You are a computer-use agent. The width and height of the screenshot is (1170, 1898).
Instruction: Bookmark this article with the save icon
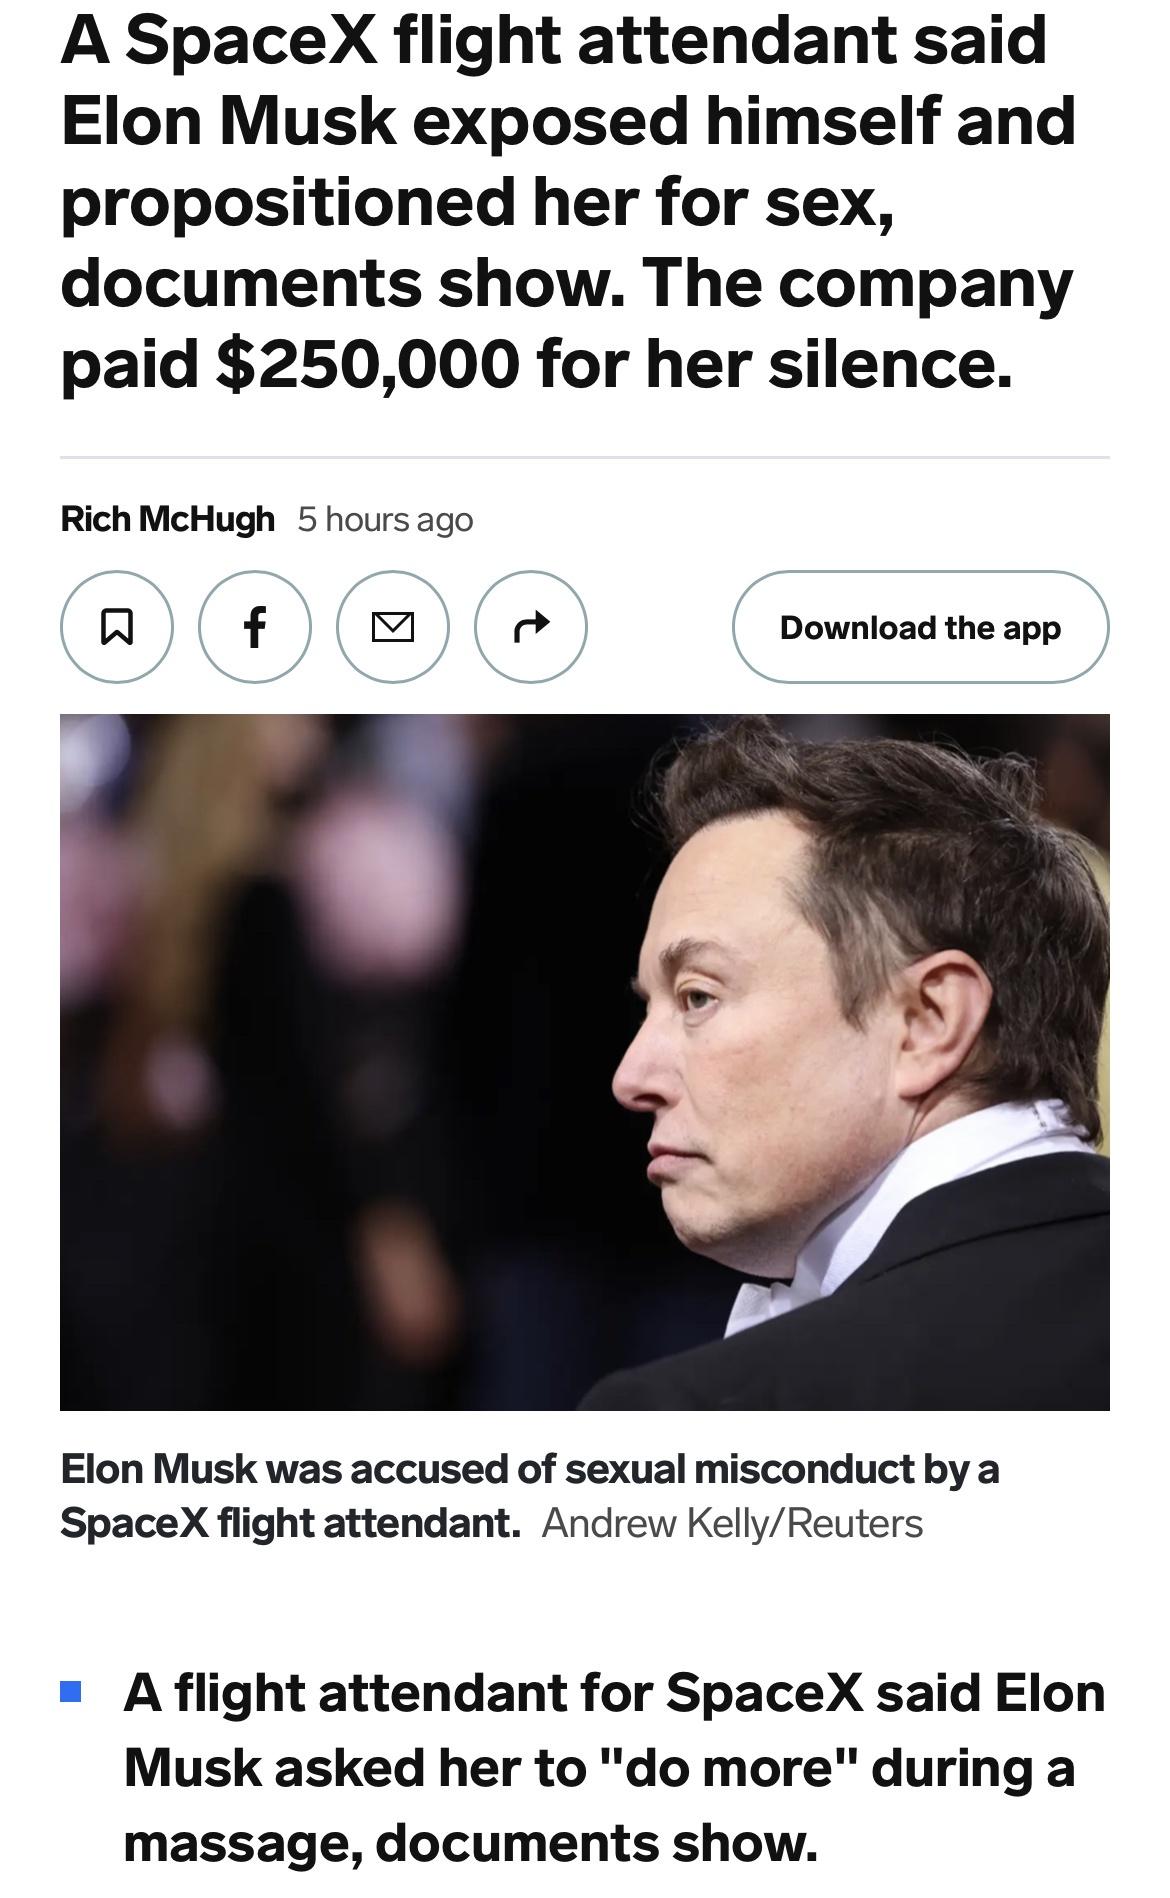117,627
